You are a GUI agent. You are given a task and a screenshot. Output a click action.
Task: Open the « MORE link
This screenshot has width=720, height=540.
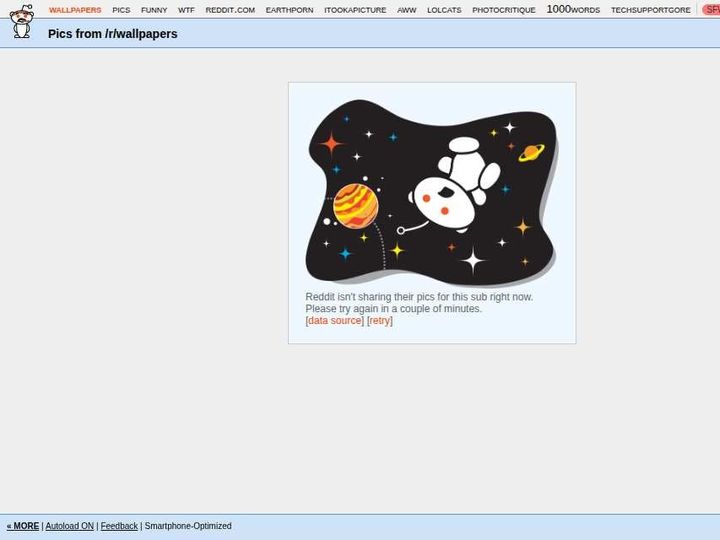(x=22, y=526)
